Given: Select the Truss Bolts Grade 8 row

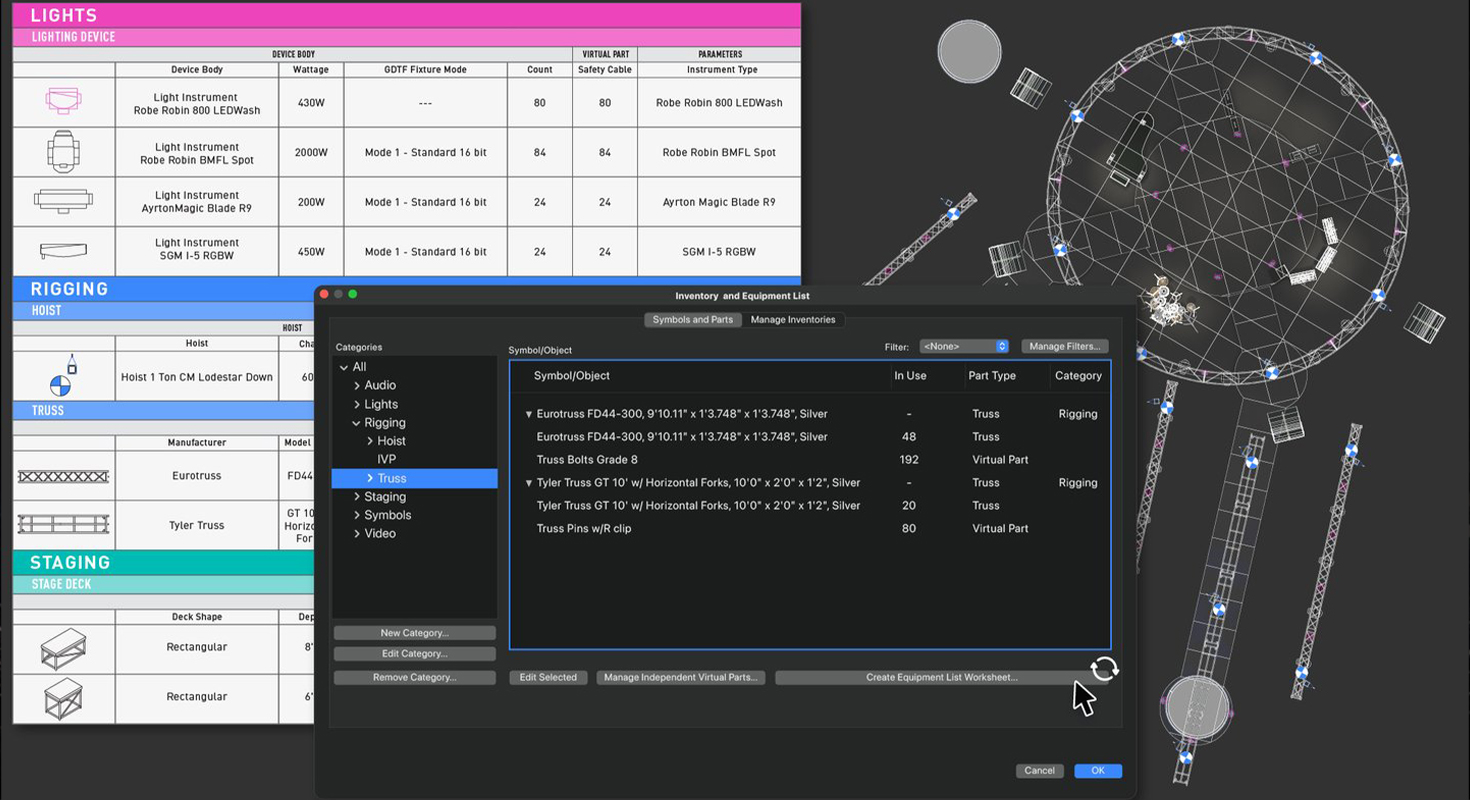Looking at the screenshot, I should (587, 460).
